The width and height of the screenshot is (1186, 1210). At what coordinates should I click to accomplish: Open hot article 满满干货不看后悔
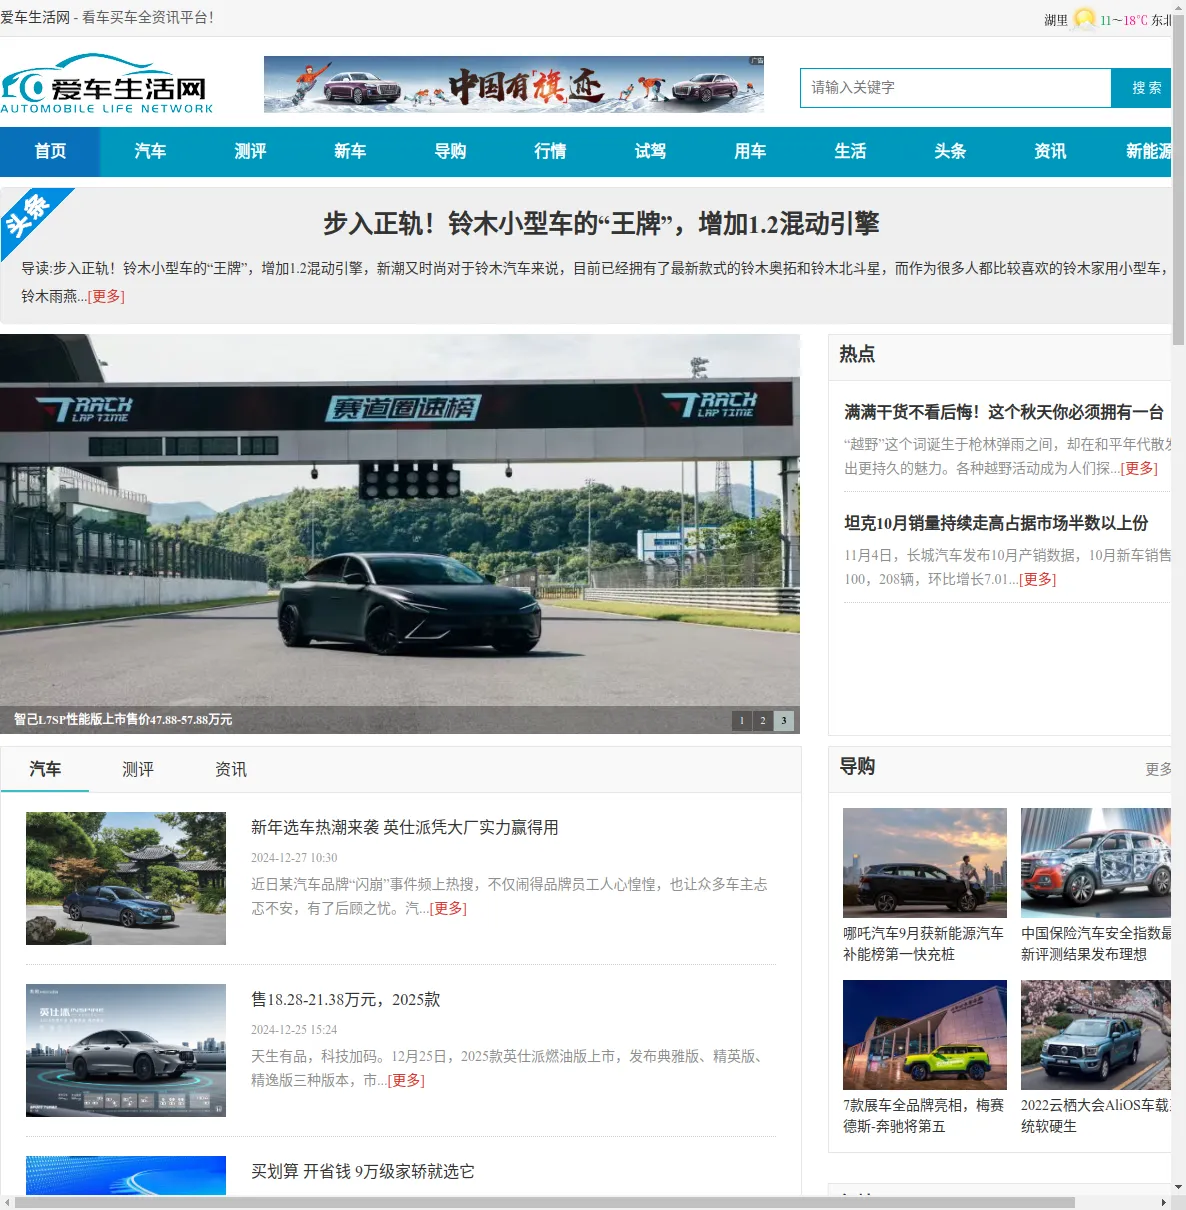tap(1004, 412)
